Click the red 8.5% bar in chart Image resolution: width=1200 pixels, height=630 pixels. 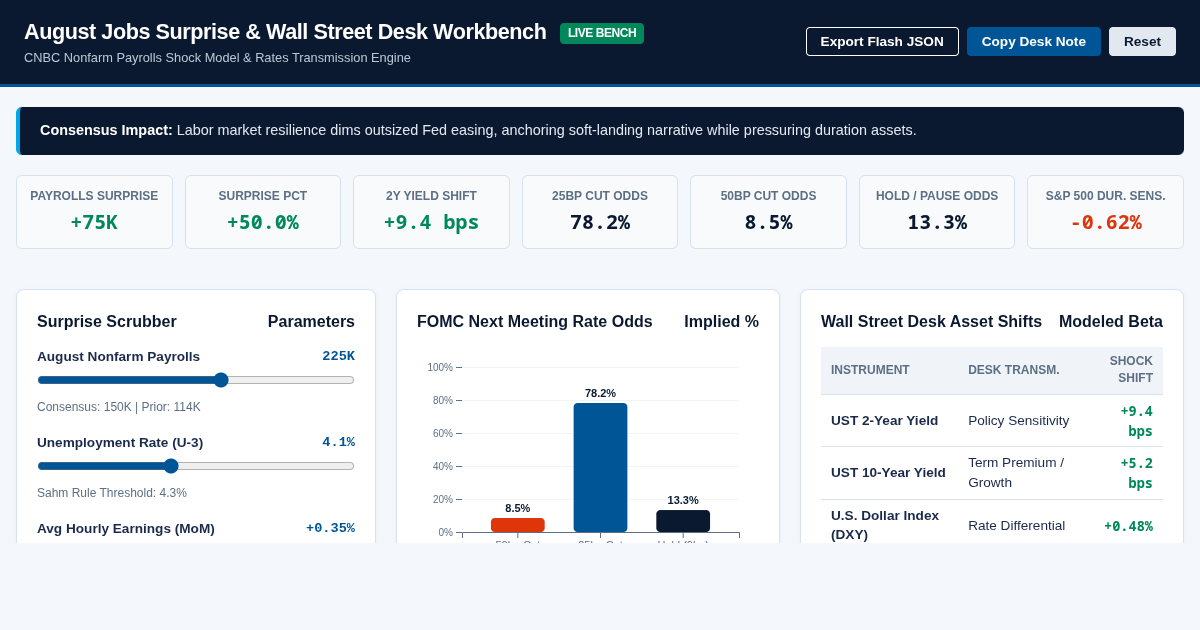(x=518, y=525)
